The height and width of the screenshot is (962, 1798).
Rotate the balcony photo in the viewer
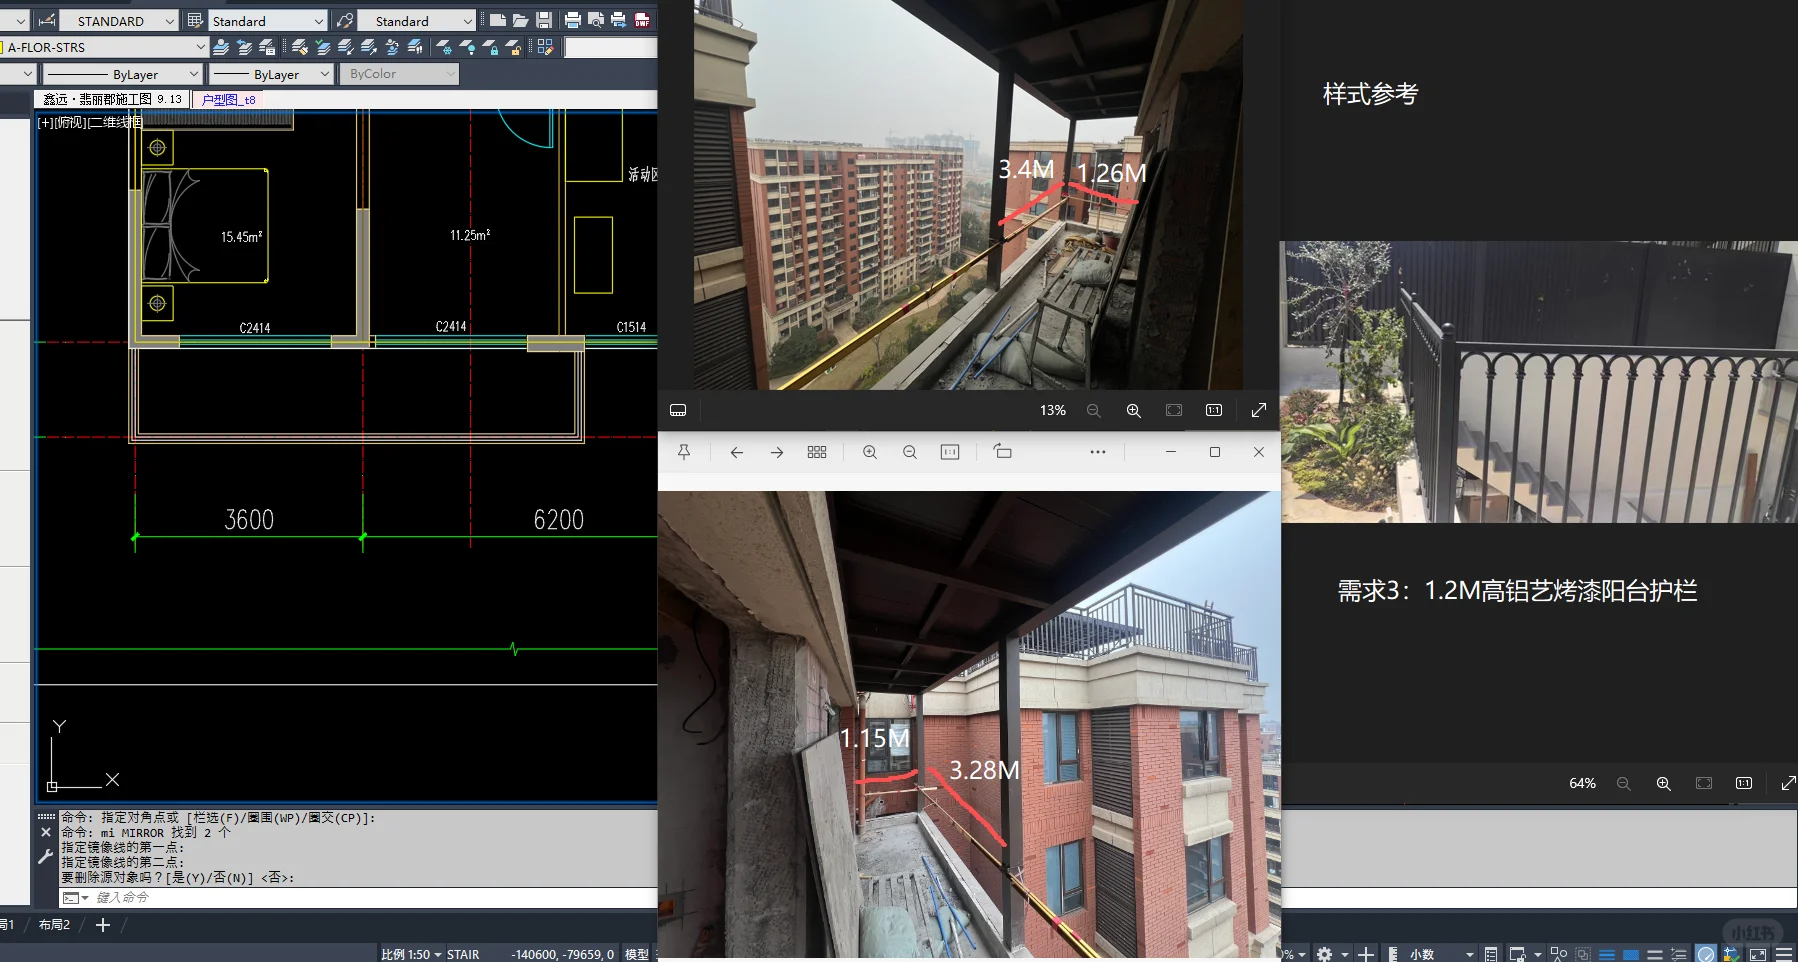pyautogui.click(x=1001, y=452)
